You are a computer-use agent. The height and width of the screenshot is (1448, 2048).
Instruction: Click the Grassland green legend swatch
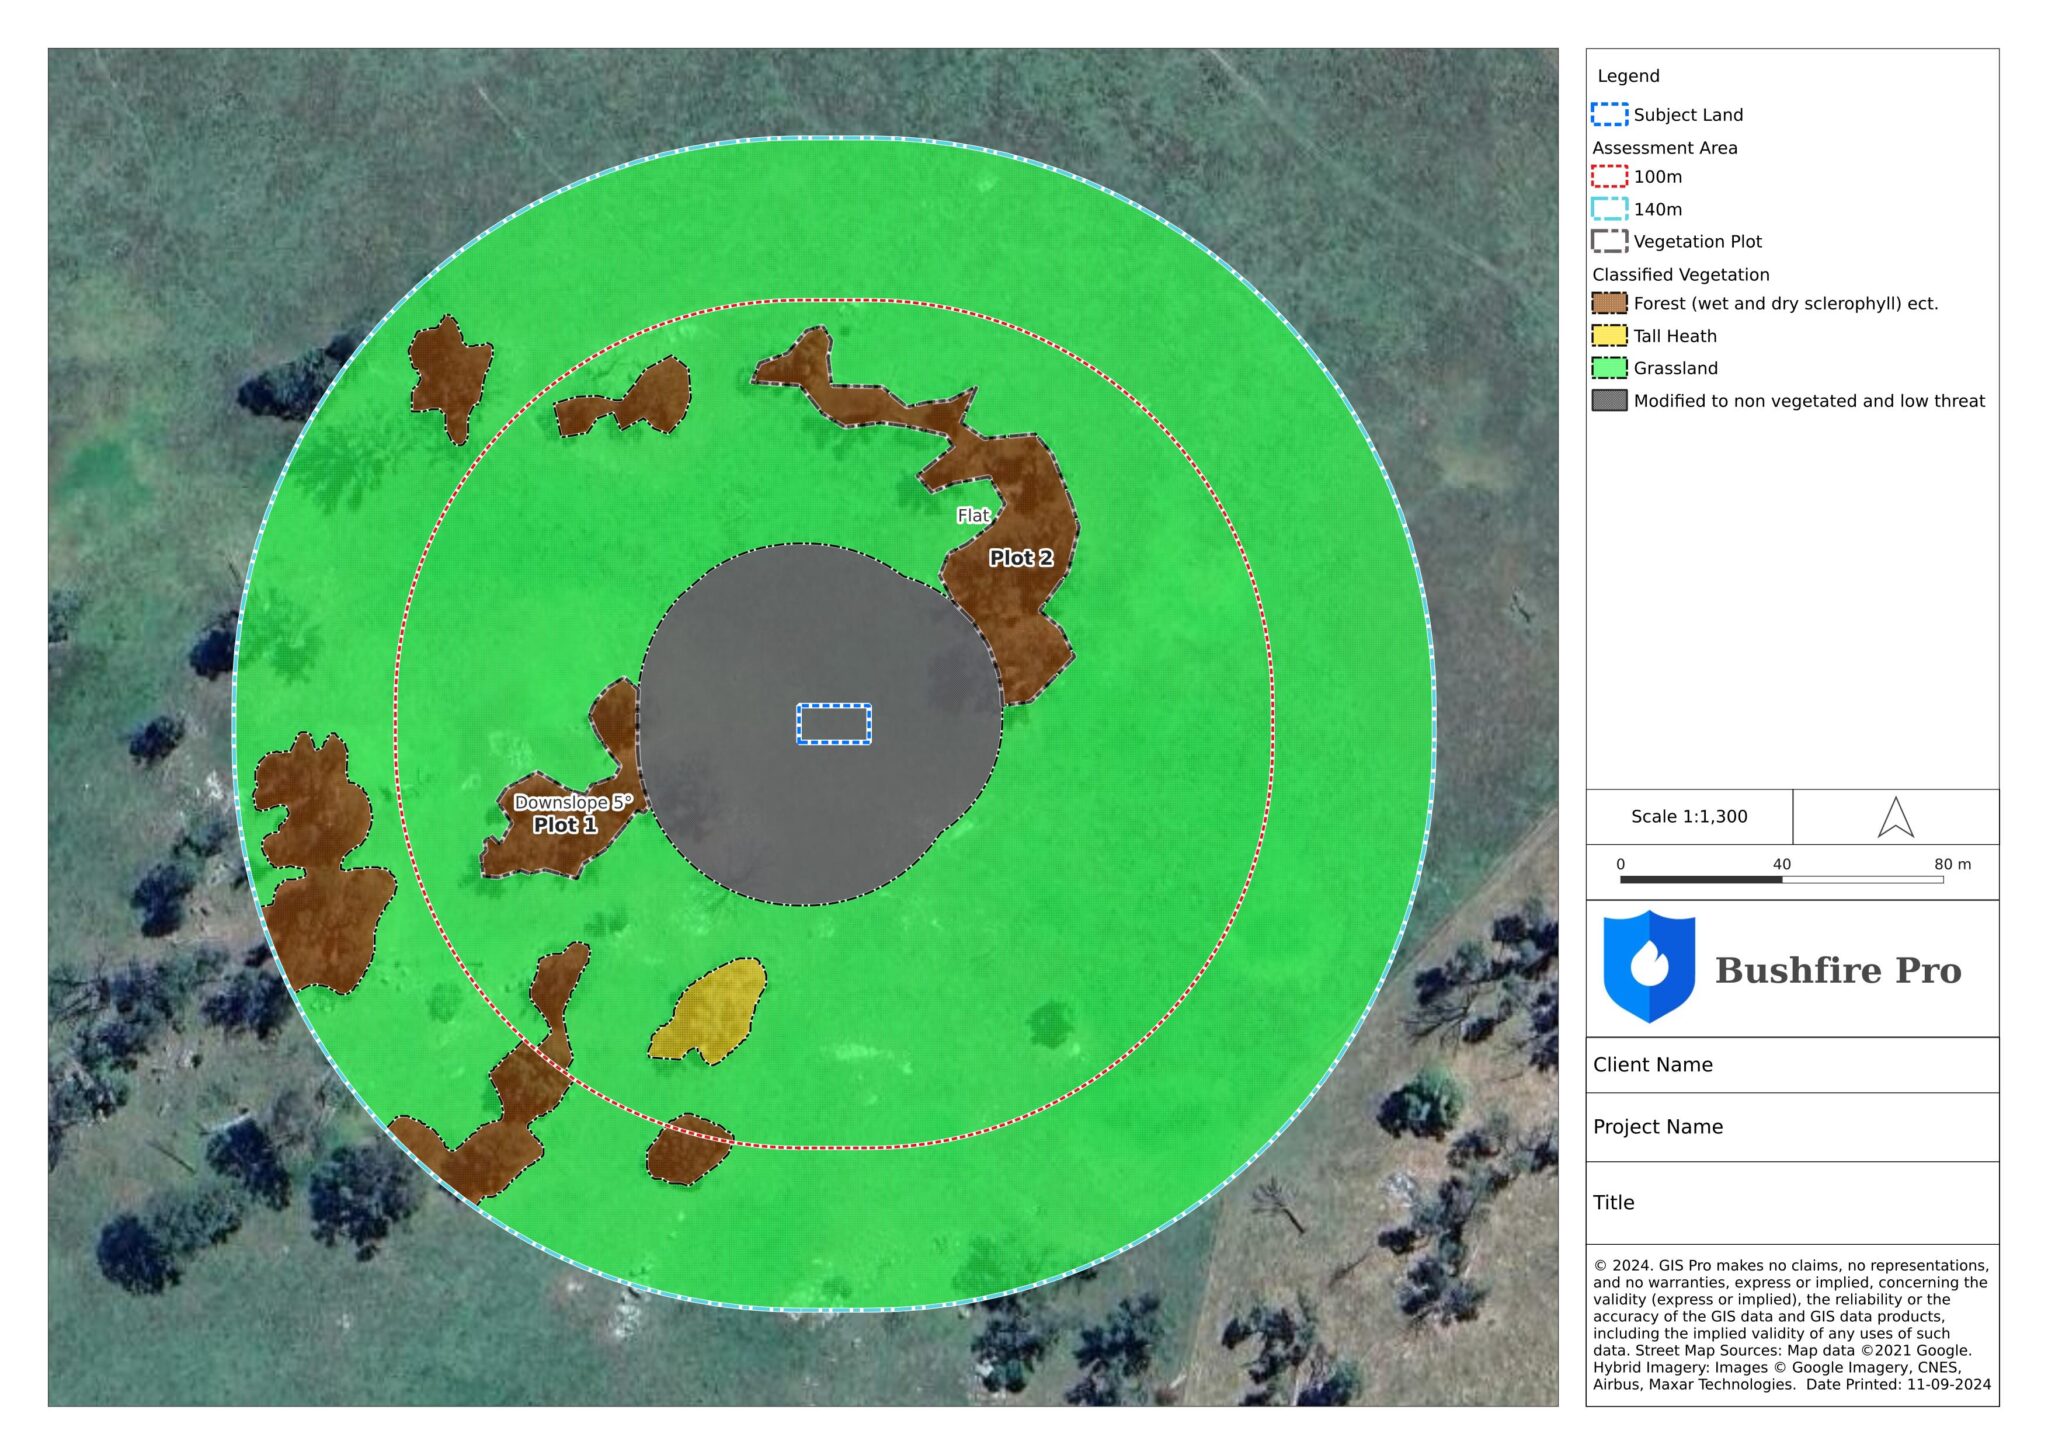coord(1609,368)
